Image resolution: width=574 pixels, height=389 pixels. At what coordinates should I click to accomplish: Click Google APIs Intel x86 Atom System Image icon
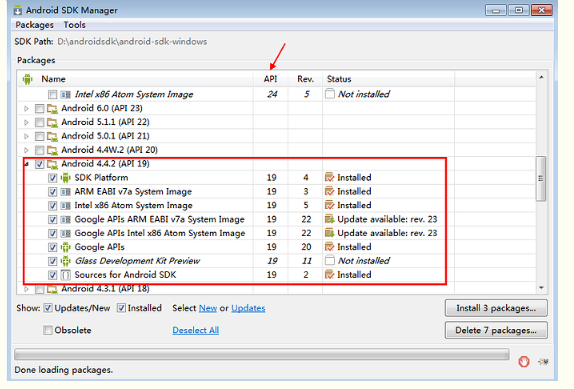pos(66,233)
